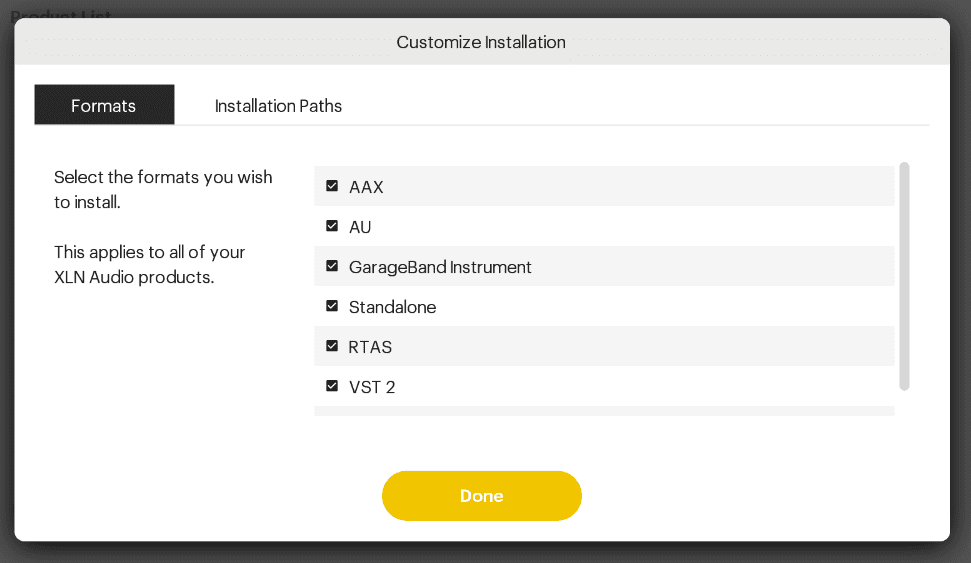Uncheck the AAX format checkbox

pos(332,186)
